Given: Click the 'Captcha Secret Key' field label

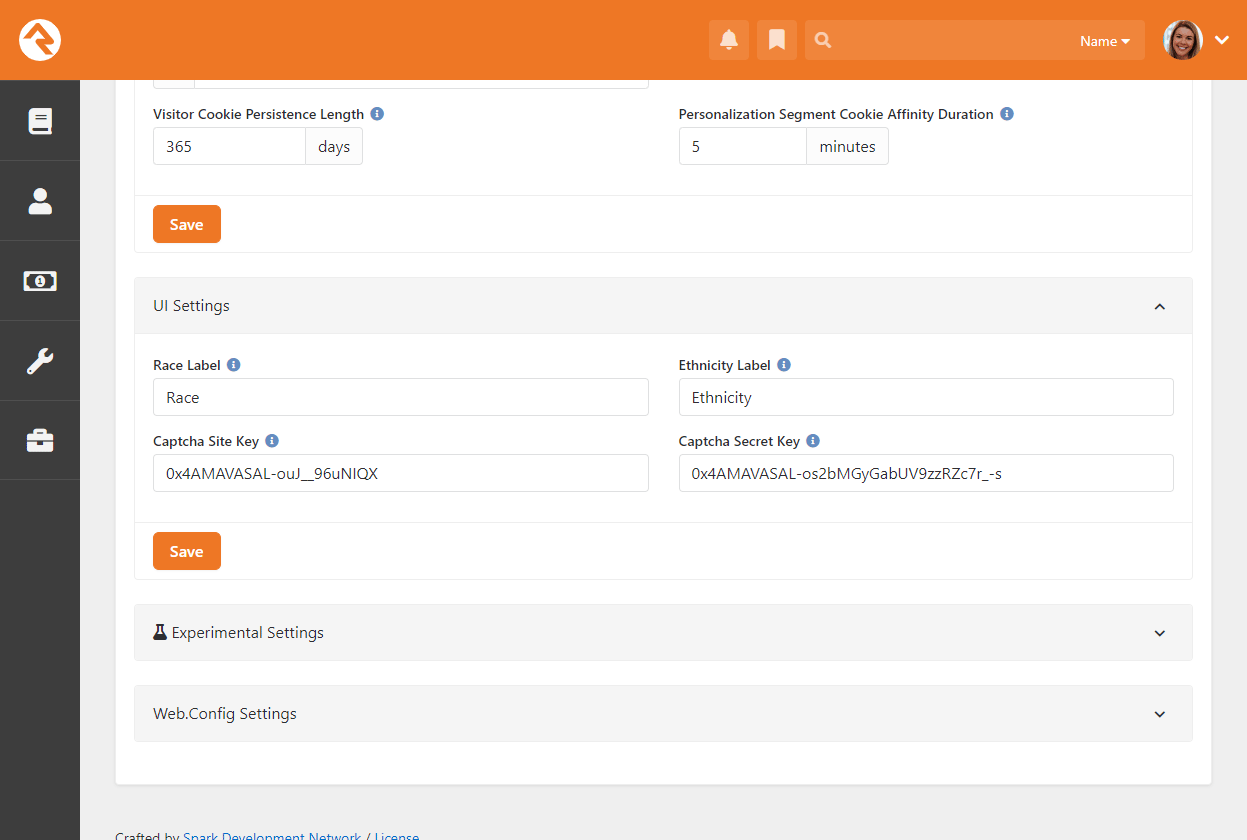Looking at the screenshot, I should tap(739, 441).
